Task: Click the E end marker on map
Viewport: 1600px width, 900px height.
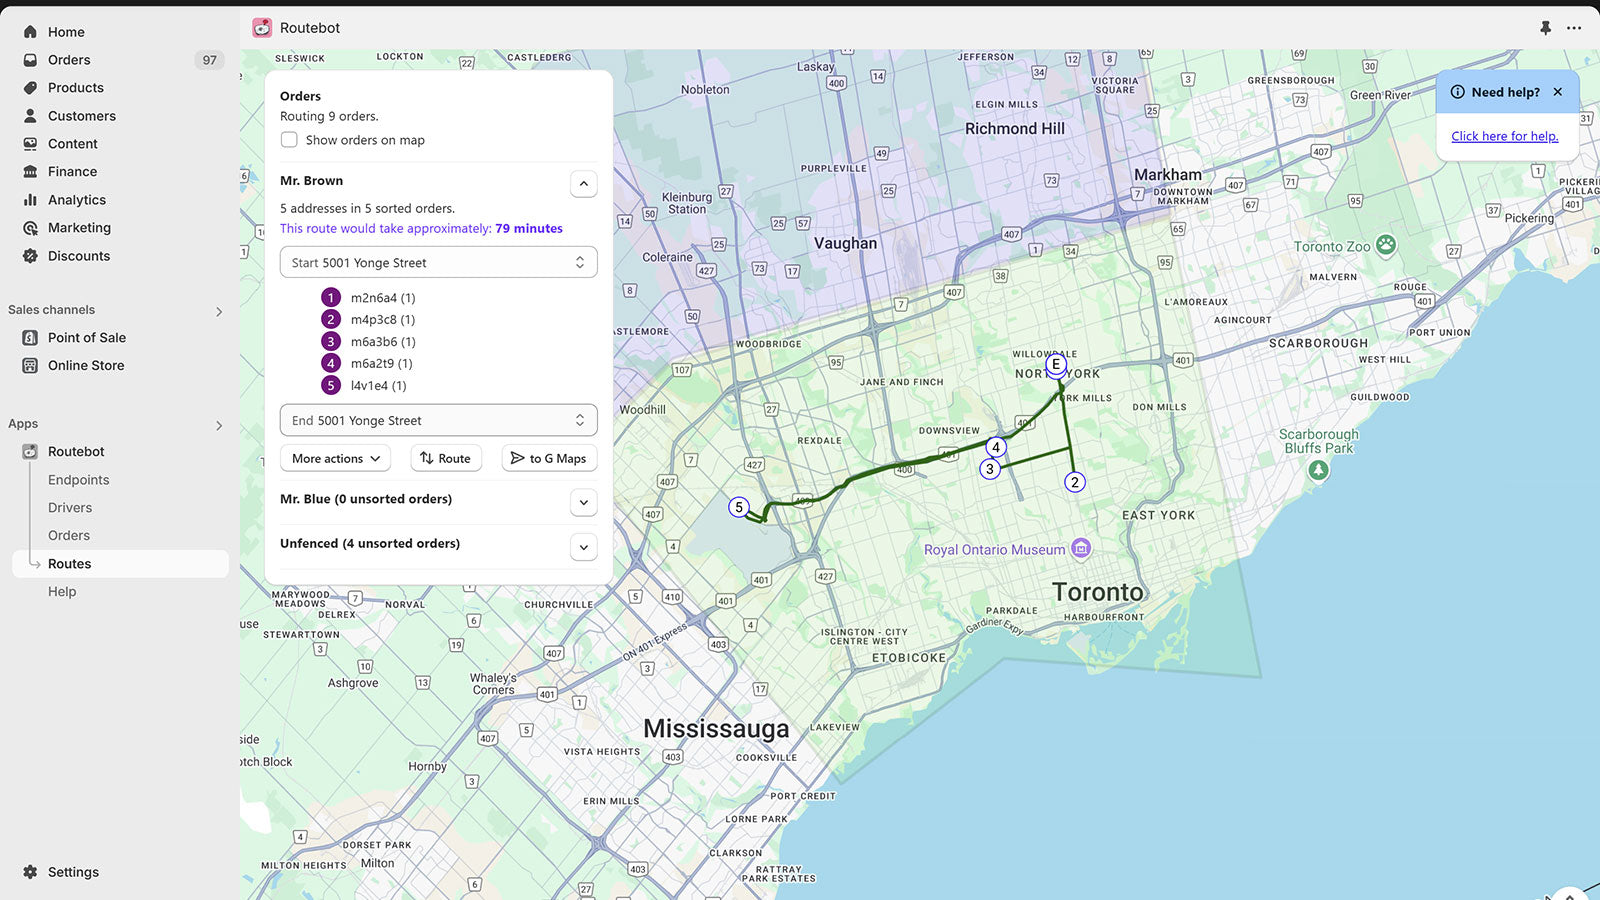Action: click(x=1055, y=364)
